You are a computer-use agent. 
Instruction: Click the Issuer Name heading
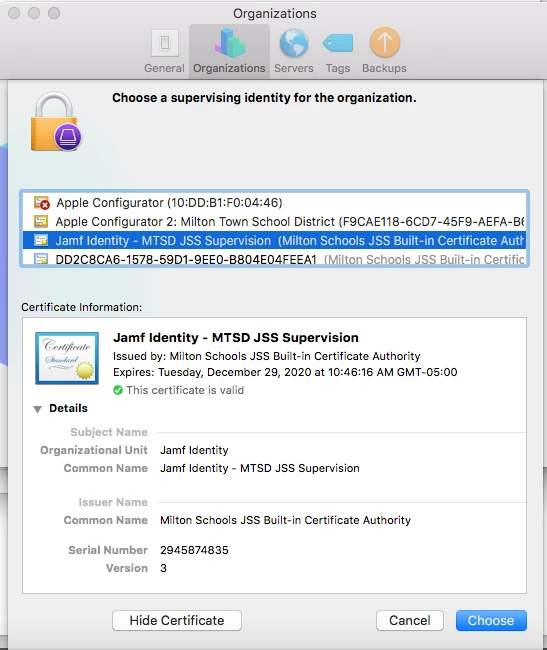tap(113, 502)
